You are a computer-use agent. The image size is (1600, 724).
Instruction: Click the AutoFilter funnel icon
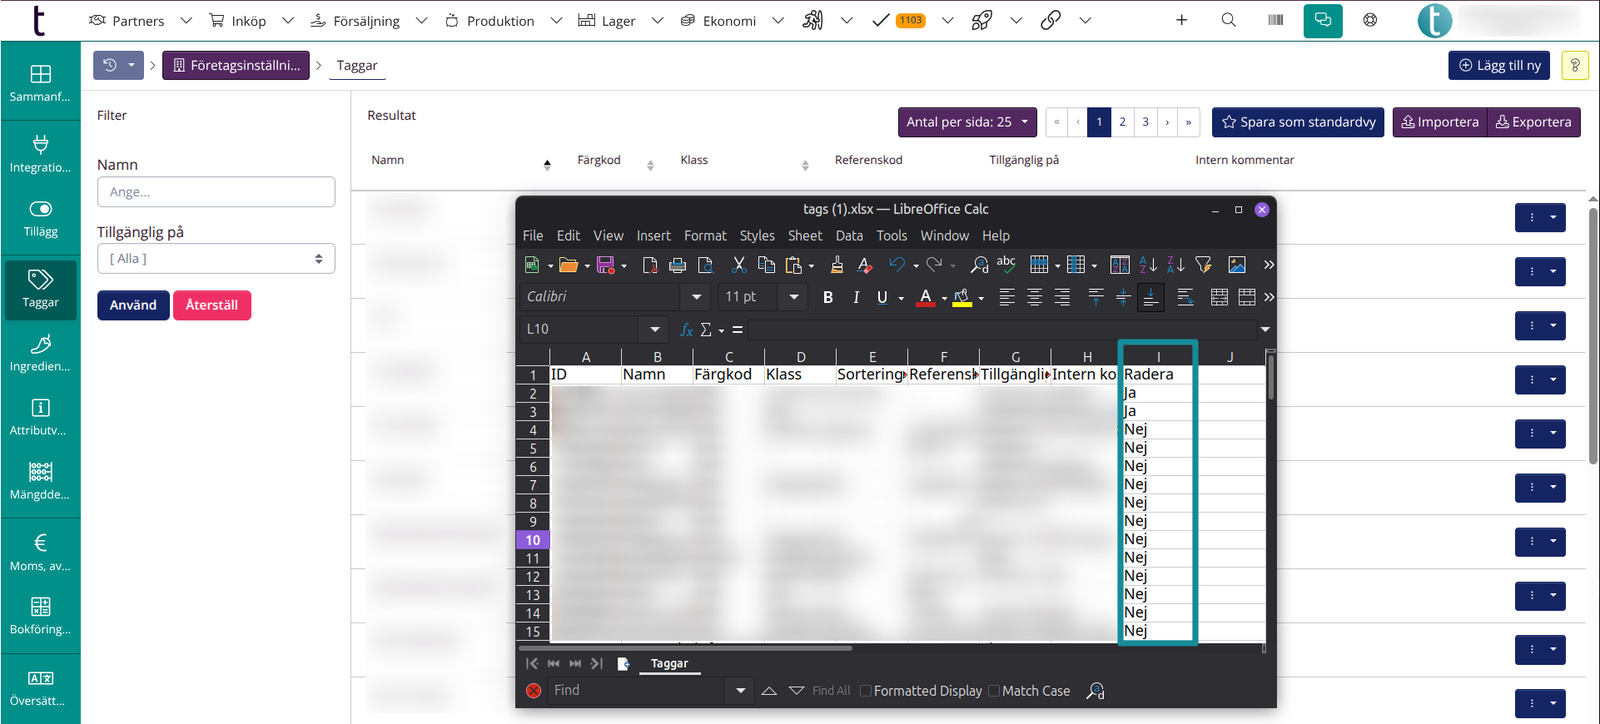click(1204, 265)
